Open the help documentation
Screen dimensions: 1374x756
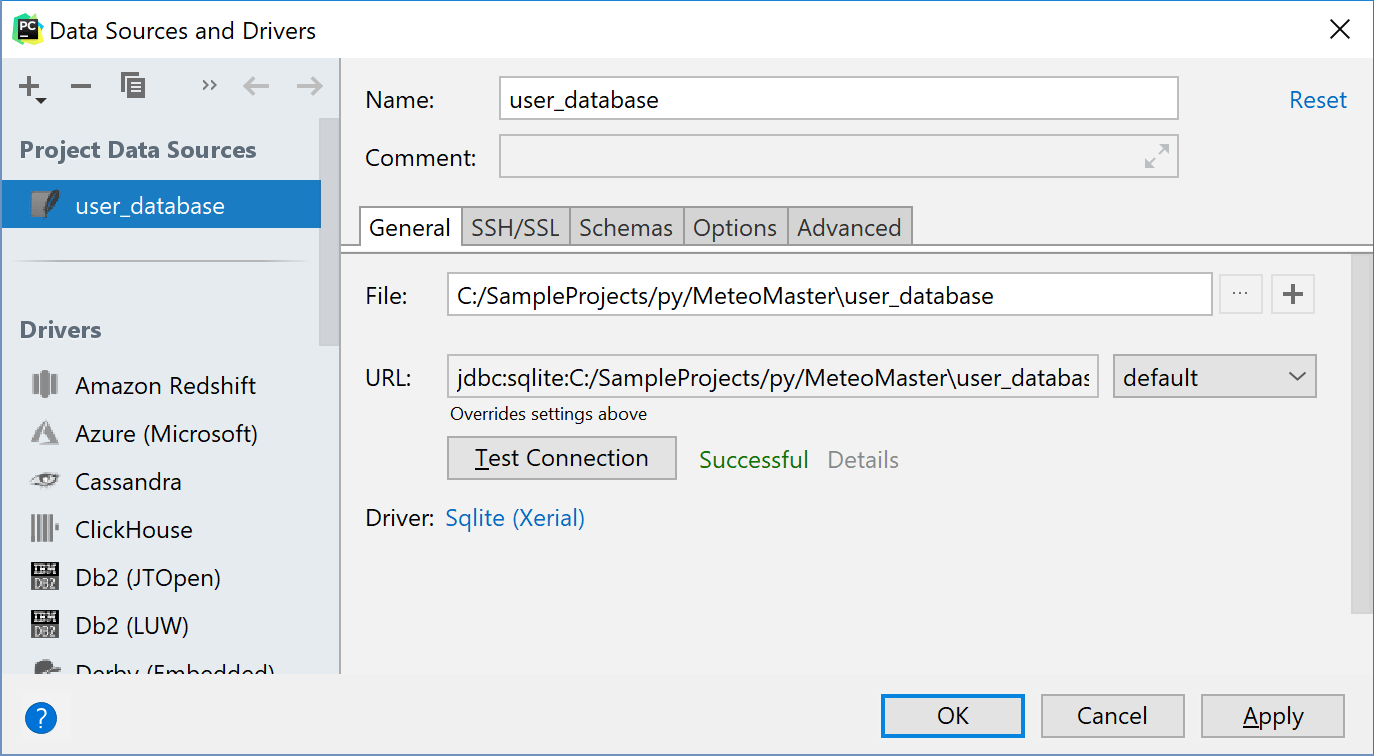click(41, 717)
